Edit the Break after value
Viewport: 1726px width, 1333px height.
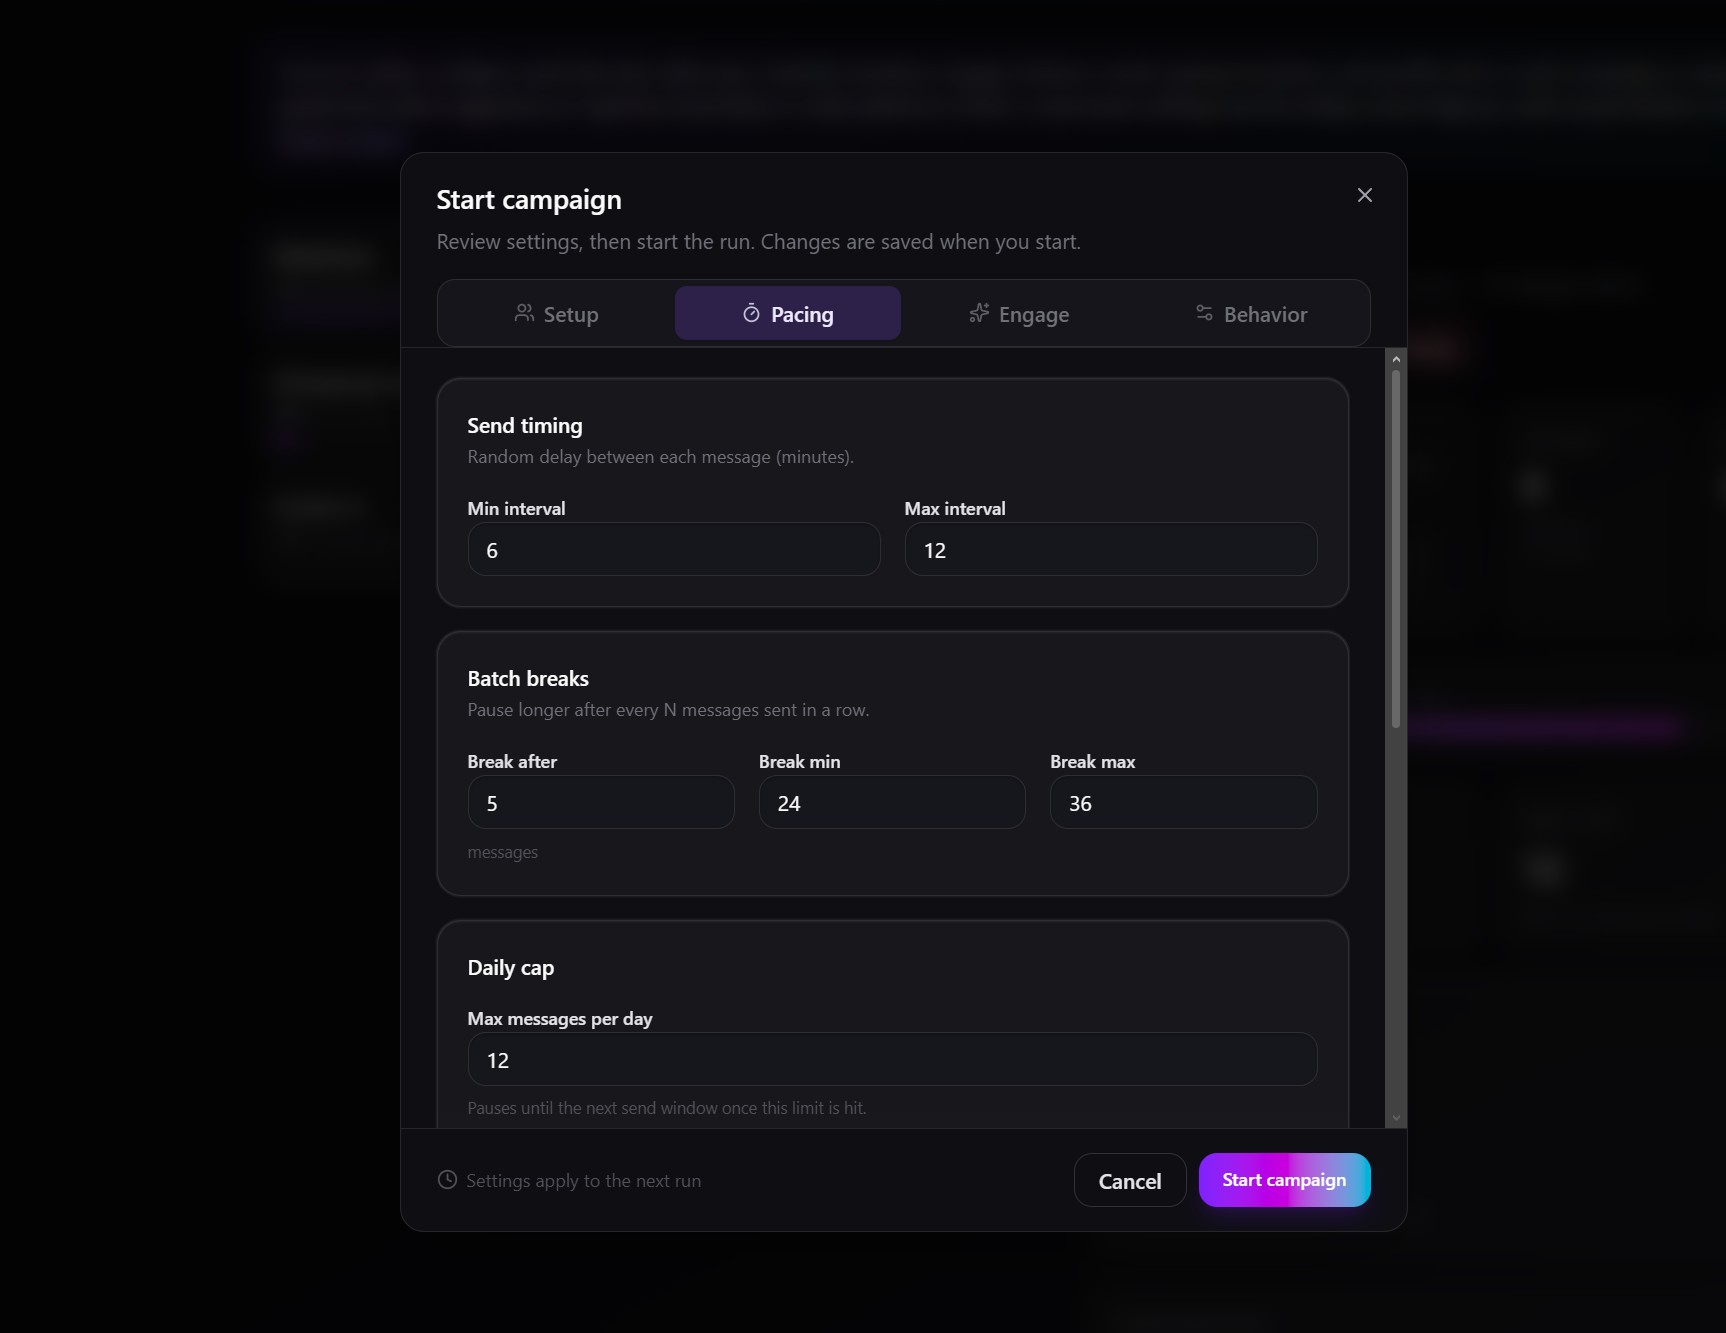coord(601,802)
